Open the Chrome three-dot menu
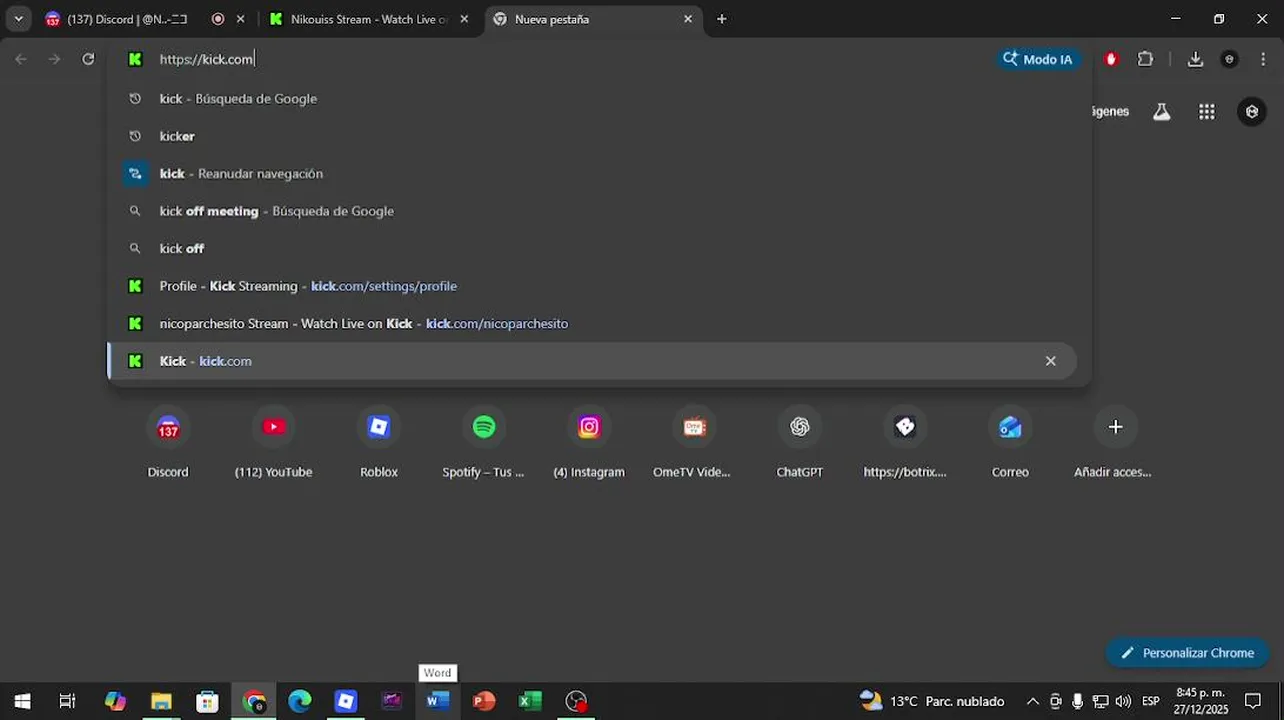This screenshot has width=1284, height=720. tap(1263, 59)
